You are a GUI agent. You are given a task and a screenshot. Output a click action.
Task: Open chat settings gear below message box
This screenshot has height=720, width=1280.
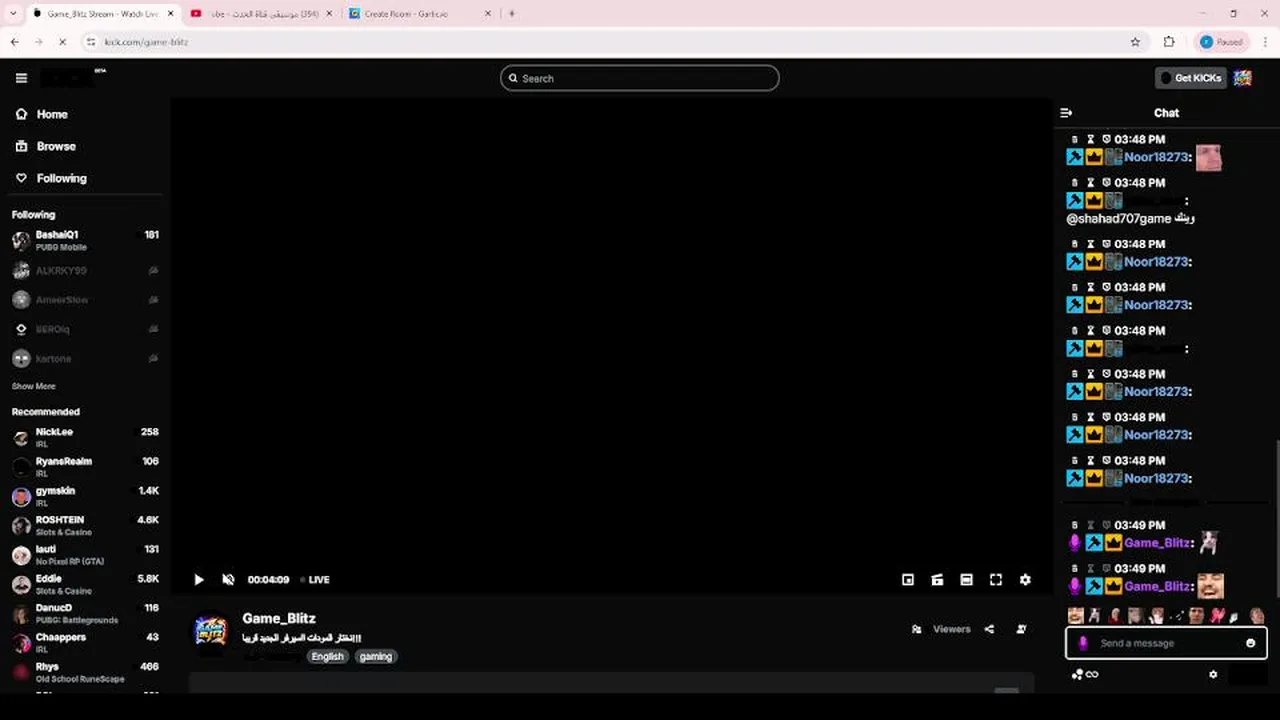1213,675
